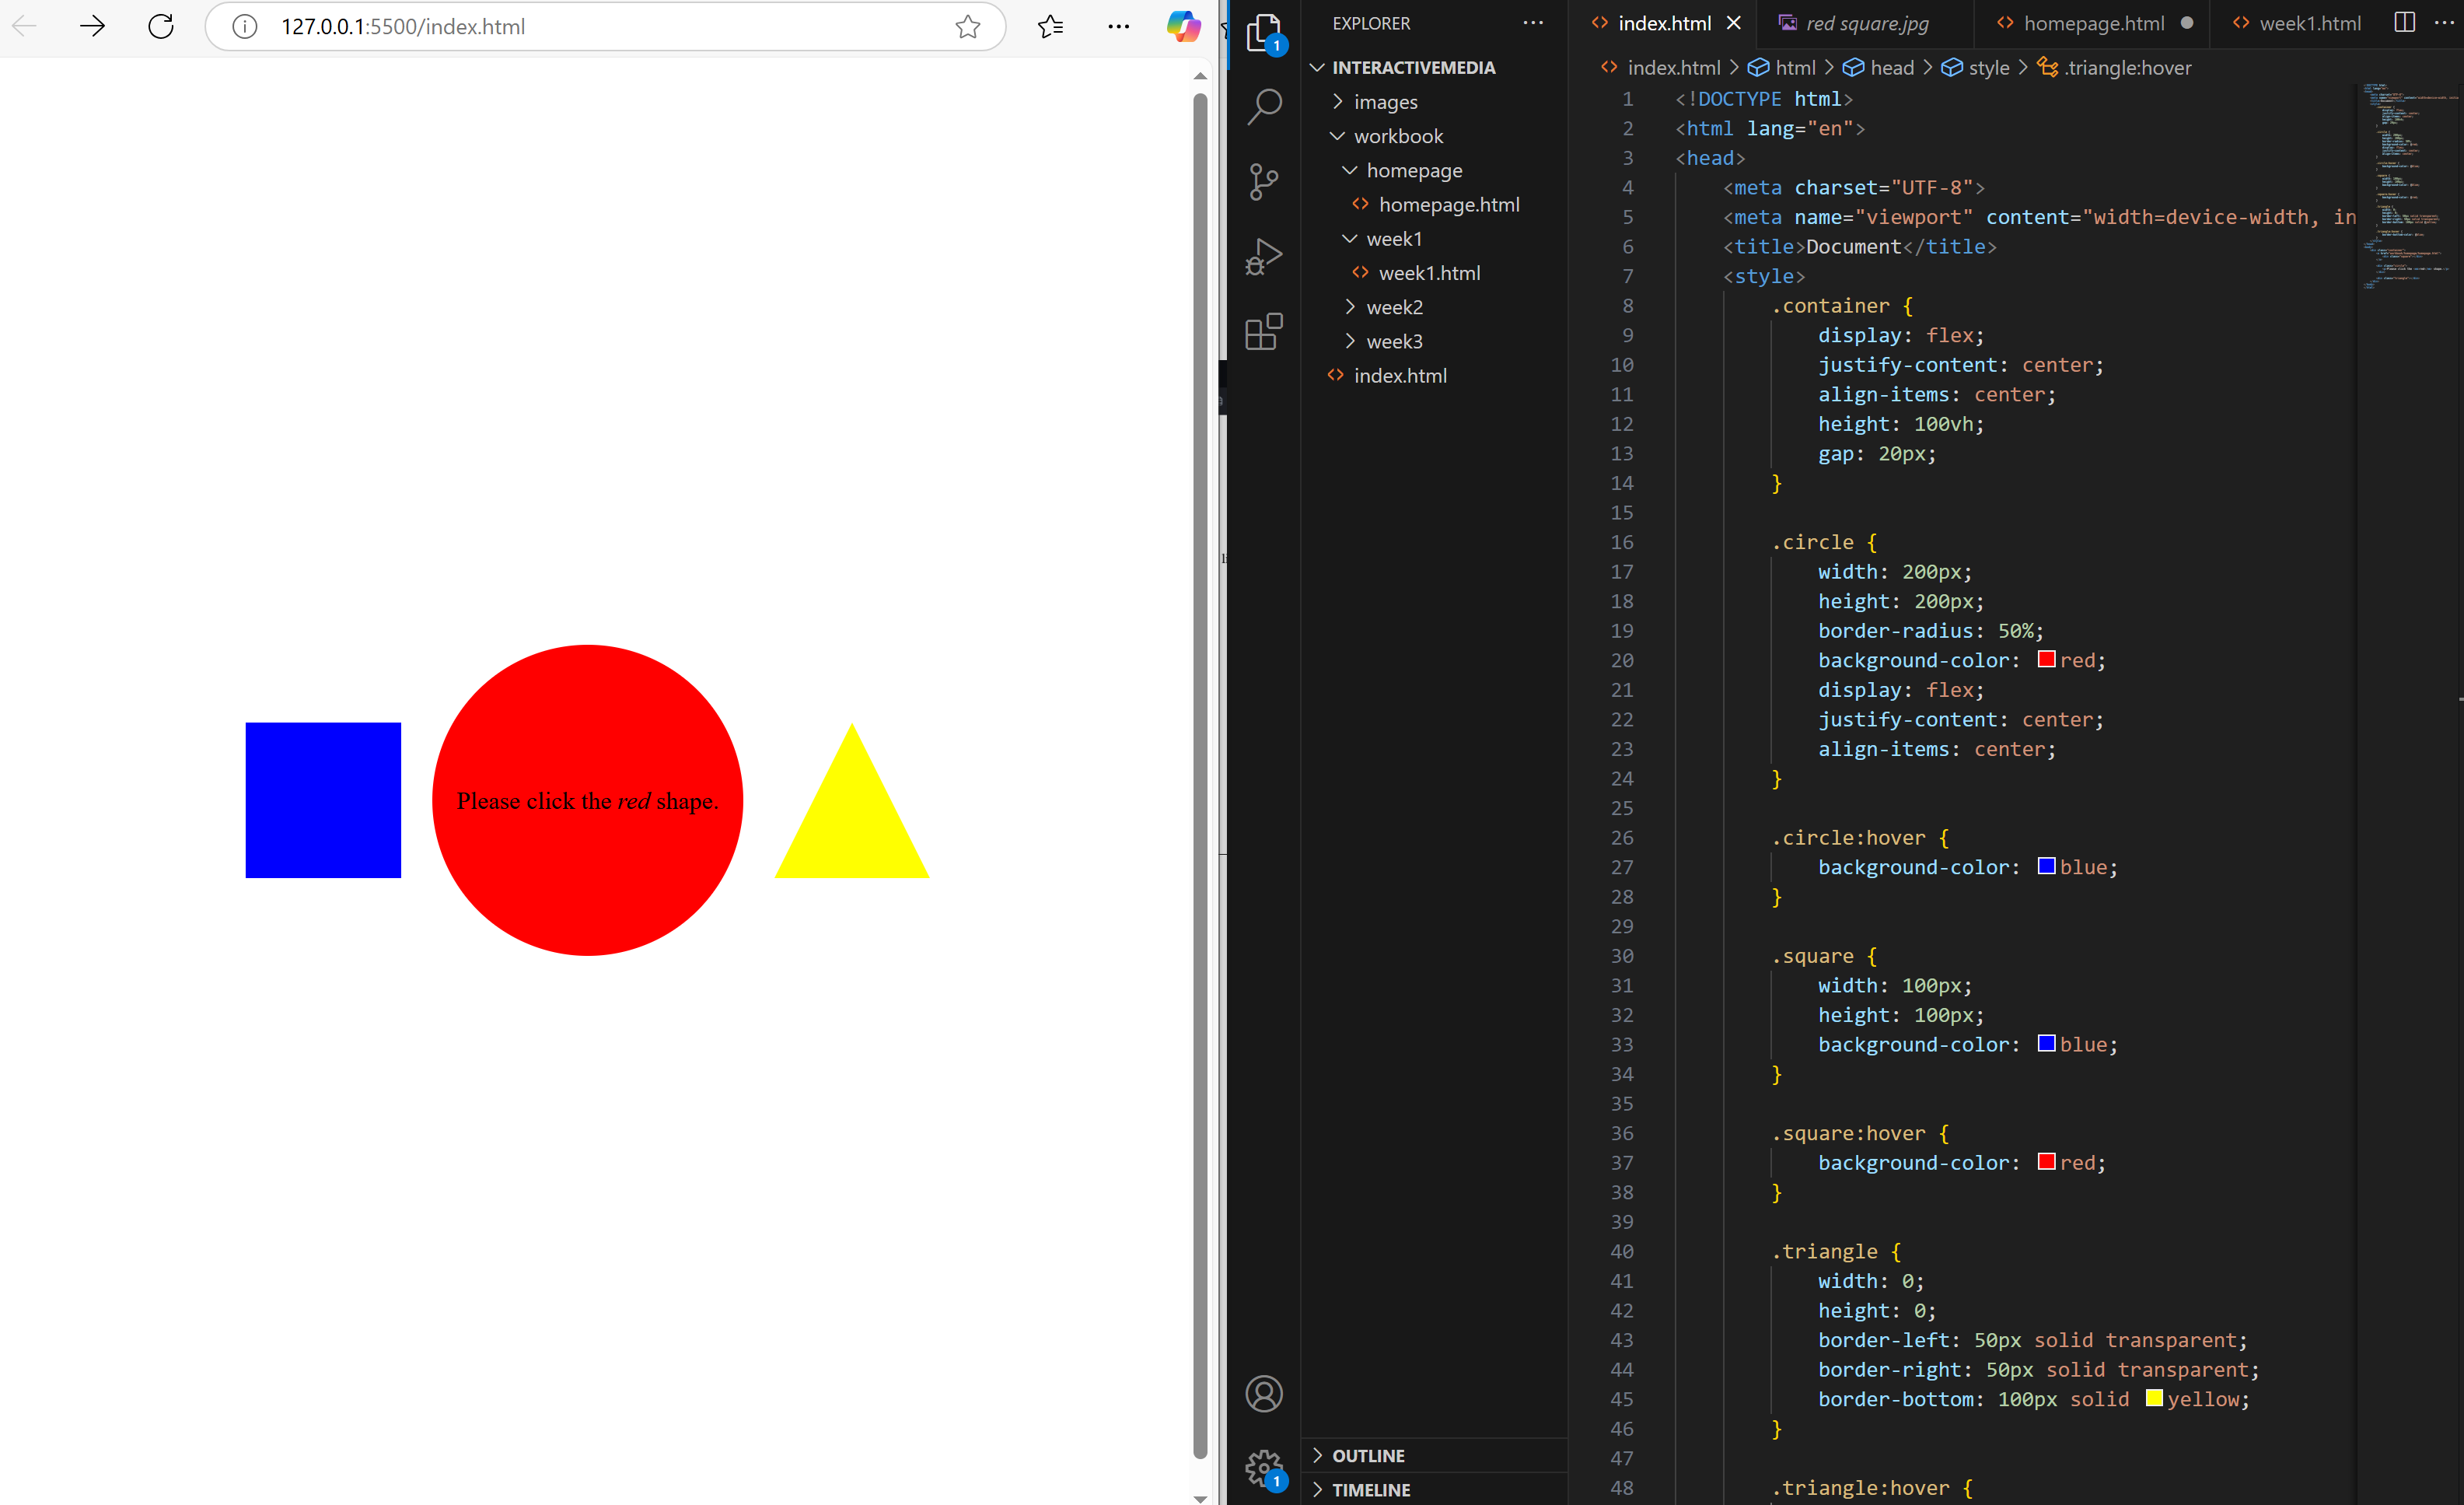Viewport: 2464px width, 1505px height.
Task: Click the .circle:hover selector on line 26
Action: (1848, 838)
